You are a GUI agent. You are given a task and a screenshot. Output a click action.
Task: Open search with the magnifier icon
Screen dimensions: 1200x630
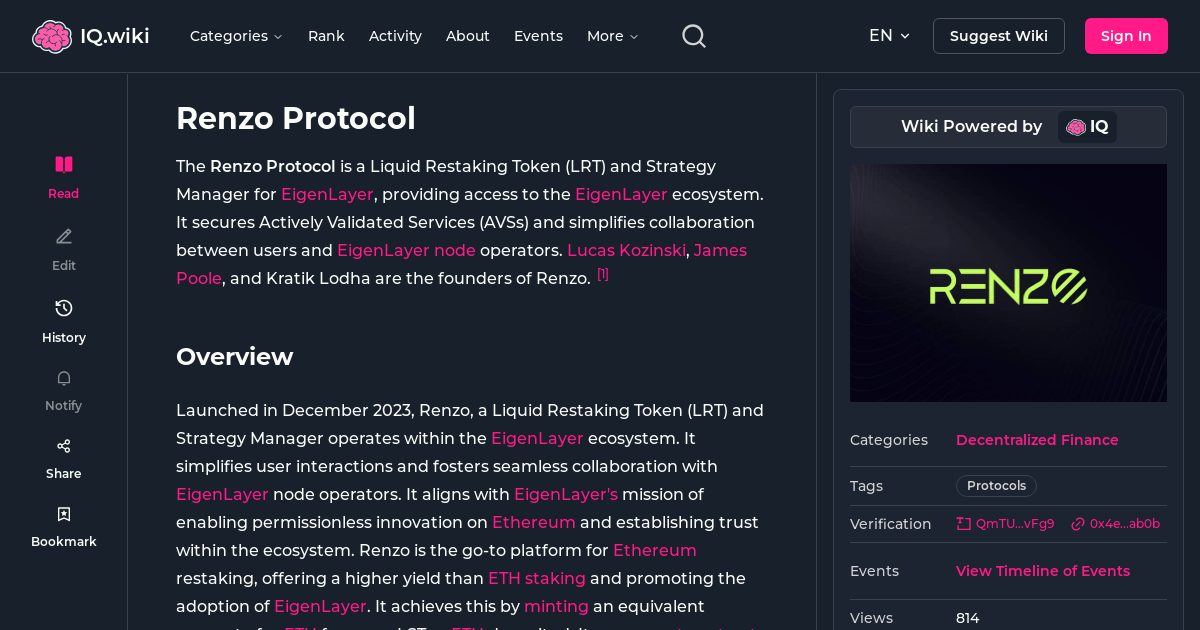(x=693, y=35)
